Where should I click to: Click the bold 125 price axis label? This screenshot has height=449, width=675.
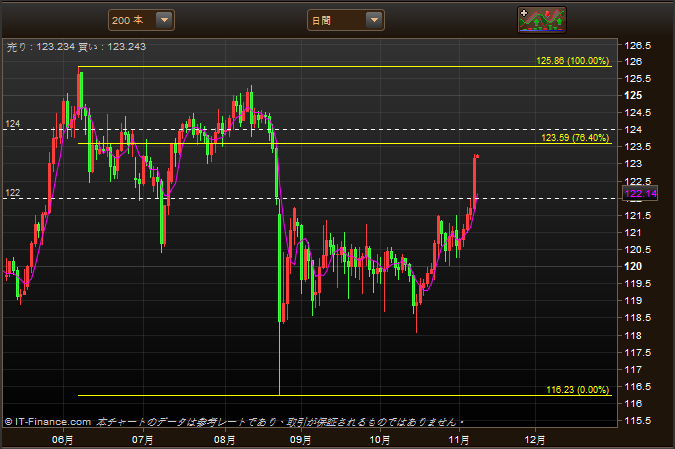point(633,95)
